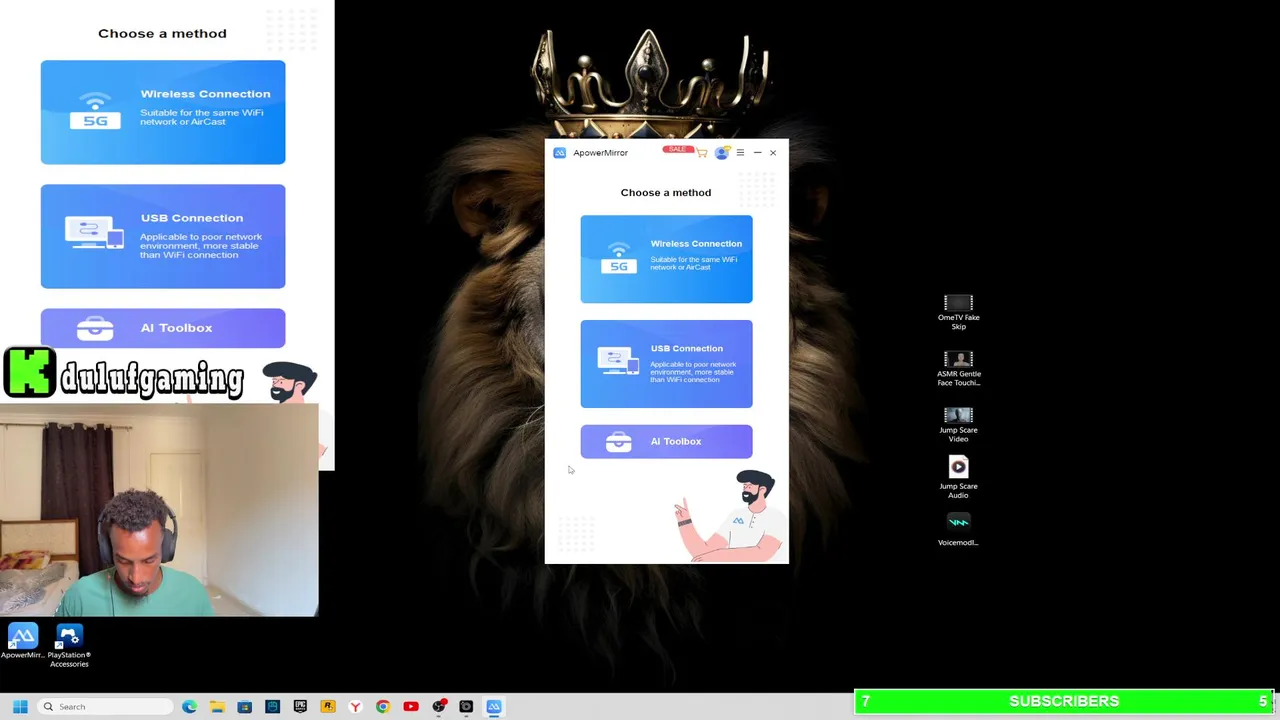
Task: Select Wireless Connection in the enlarged left overlay
Action: tap(163, 112)
